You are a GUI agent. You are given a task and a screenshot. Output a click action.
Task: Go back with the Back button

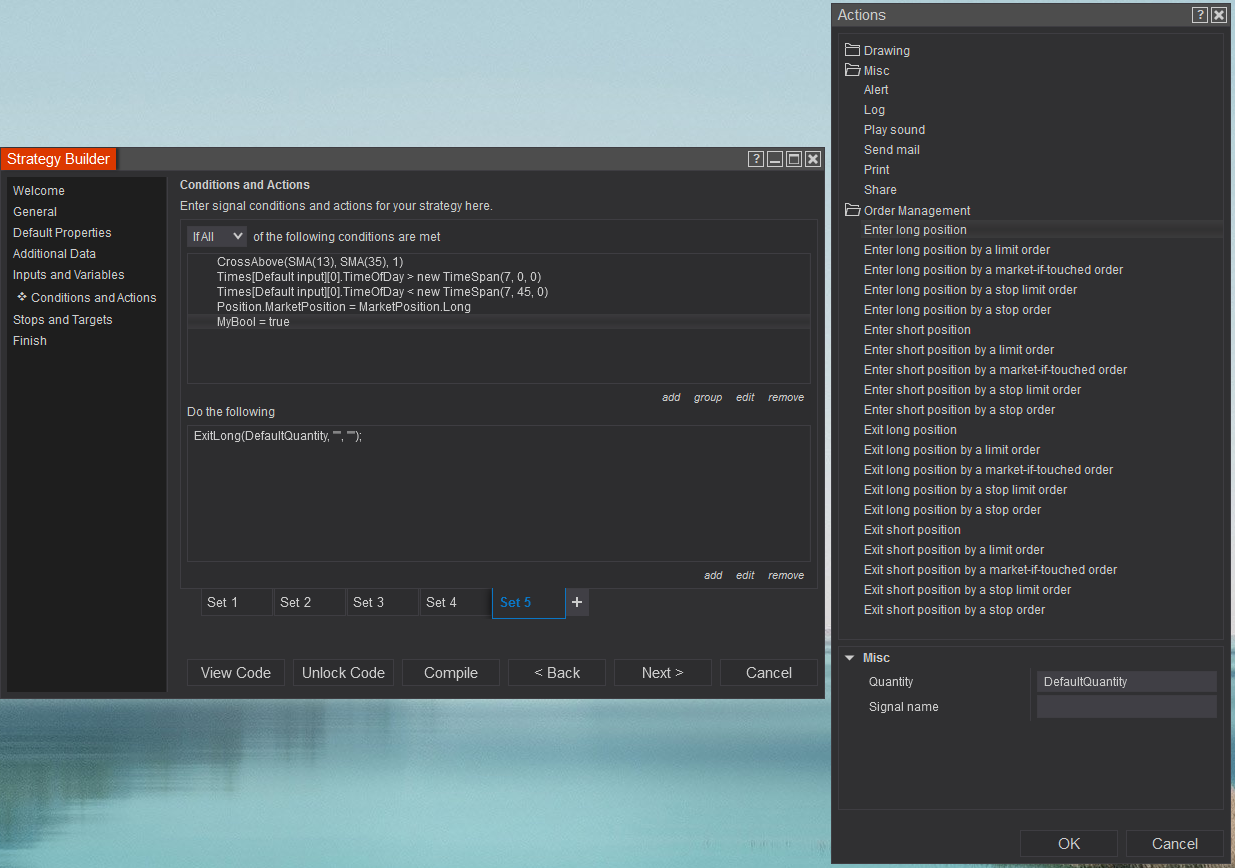(557, 673)
